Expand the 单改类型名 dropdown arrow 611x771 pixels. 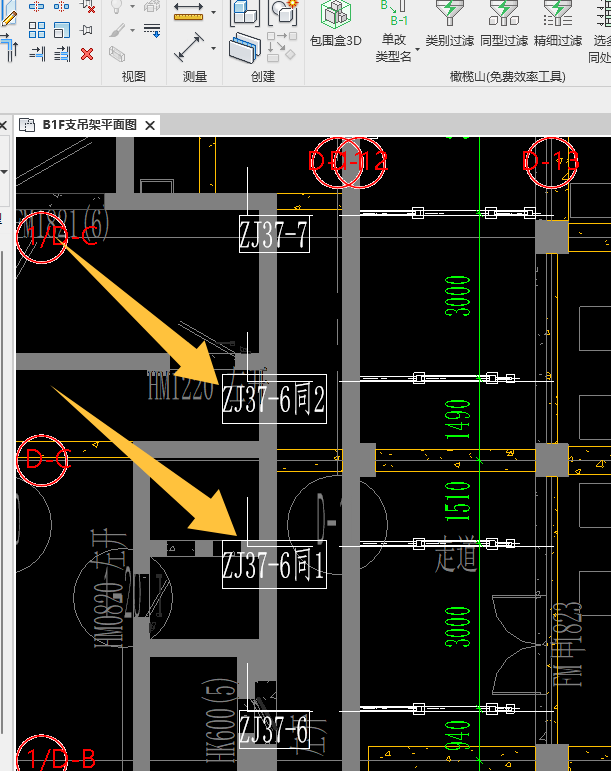pyautogui.click(x=417, y=50)
